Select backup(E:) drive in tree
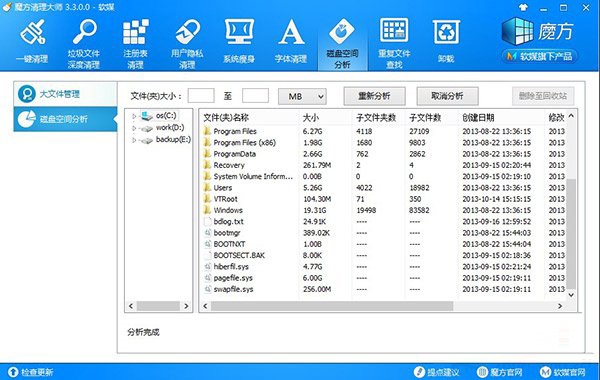The width and height of the screenshot is (600, 380). click(x=173, y=140)
